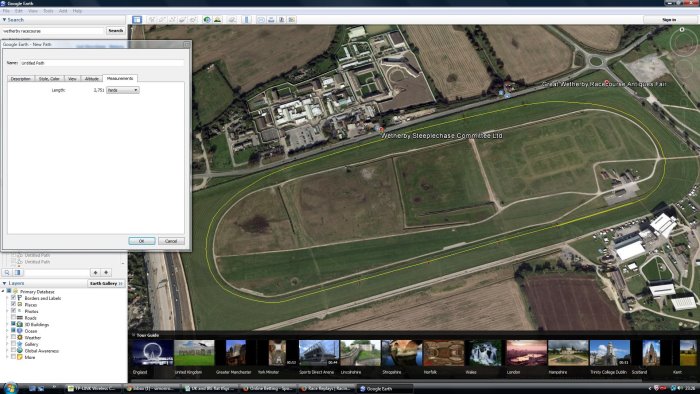Collapse the Layers panel triangle
Screen dimensions: 700x394
4,283
